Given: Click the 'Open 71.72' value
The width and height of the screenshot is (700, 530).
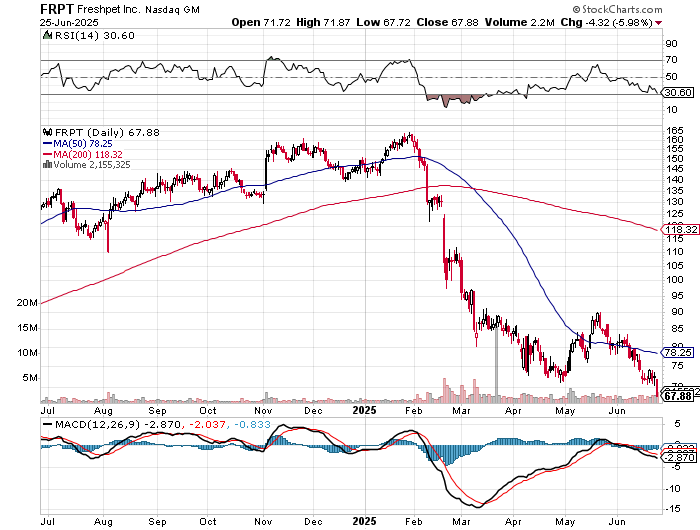Looking at the screenshot, I should [x=261, y=22].
